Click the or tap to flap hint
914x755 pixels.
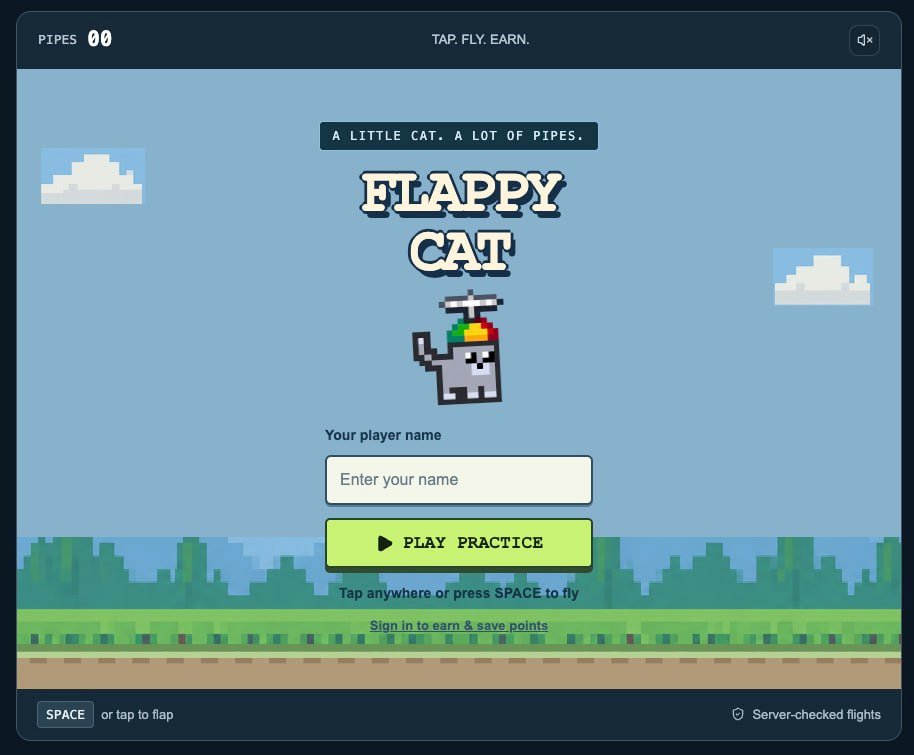(x=137, y=714)
